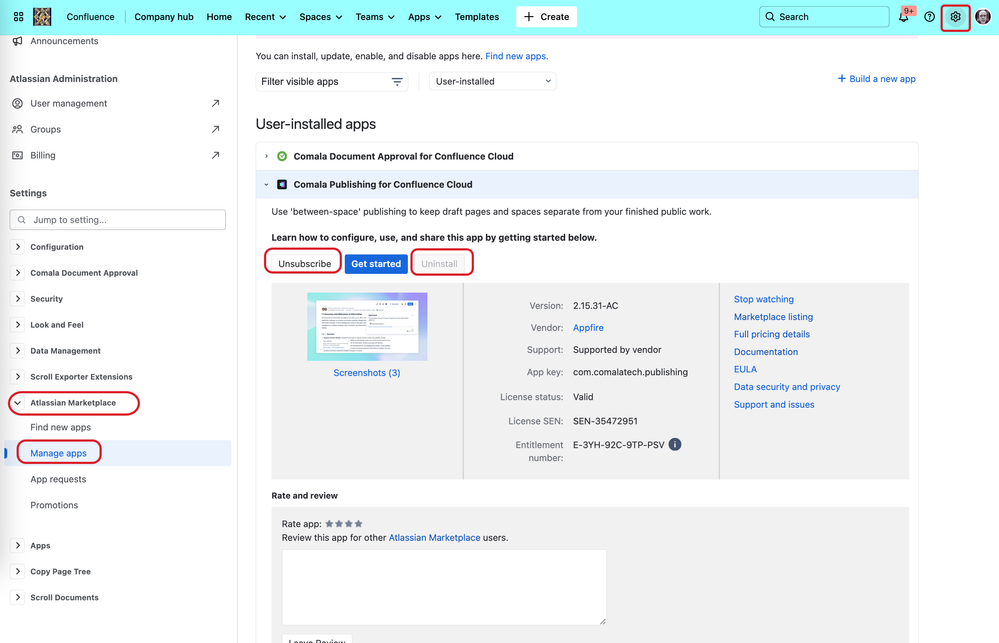Image resolution: width=999 pixels, height=643 pixels.
Task: Select Find new apps in sidebar
Action: point(61,427)
